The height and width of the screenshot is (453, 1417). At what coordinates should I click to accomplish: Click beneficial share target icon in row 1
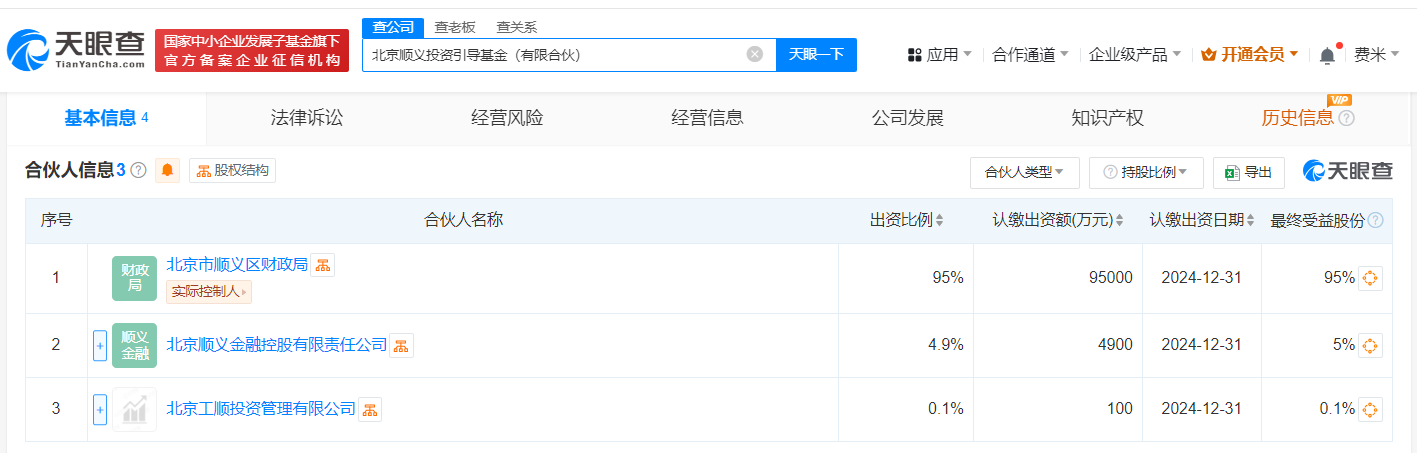click(x=1370, y=278)
